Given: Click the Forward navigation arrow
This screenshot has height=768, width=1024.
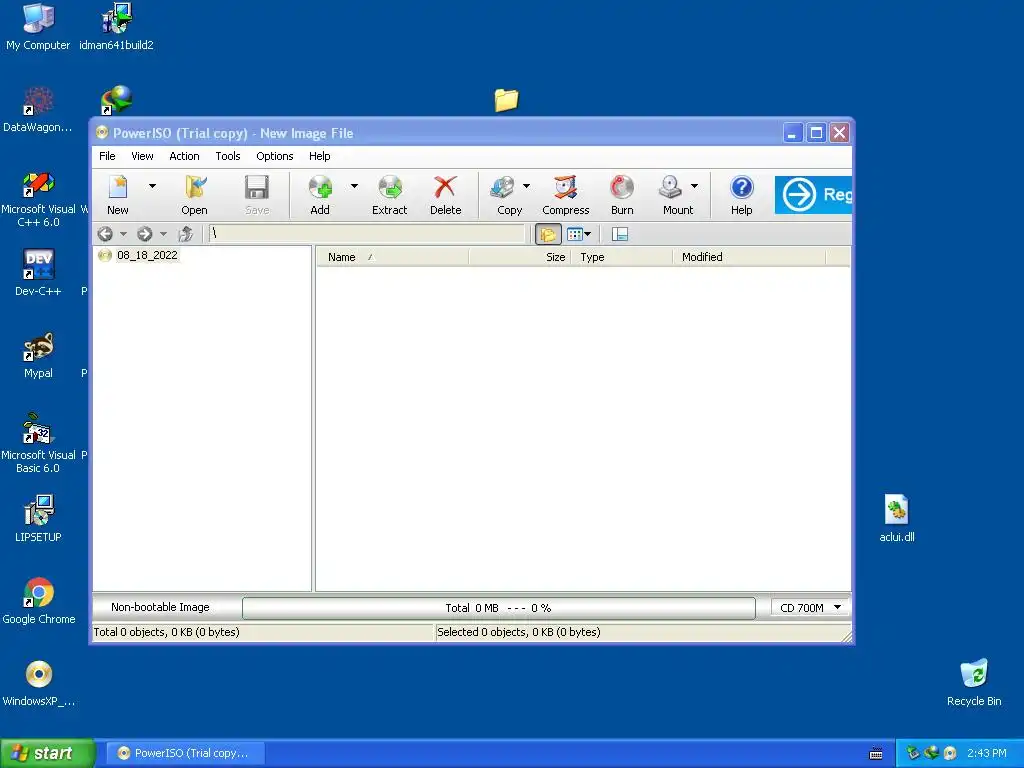Looking at the screenshot, I should [144, 234].
